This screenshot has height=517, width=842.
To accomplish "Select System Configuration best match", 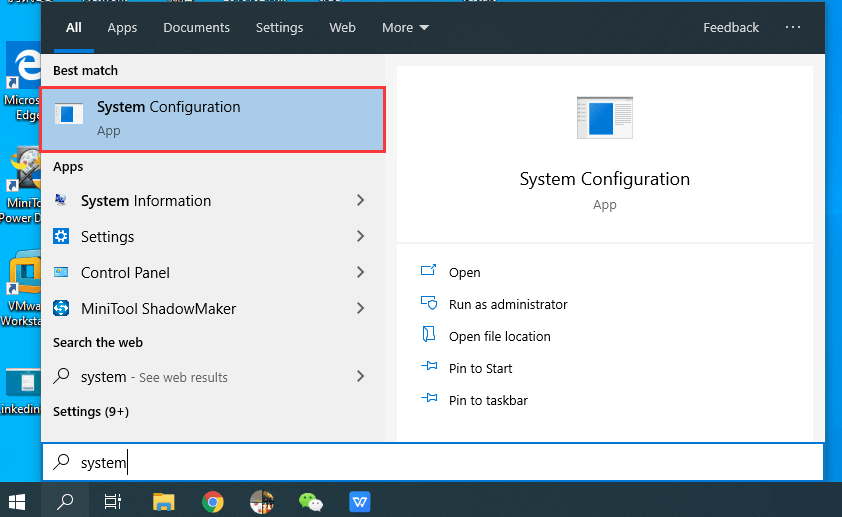I will coord(212,119).
